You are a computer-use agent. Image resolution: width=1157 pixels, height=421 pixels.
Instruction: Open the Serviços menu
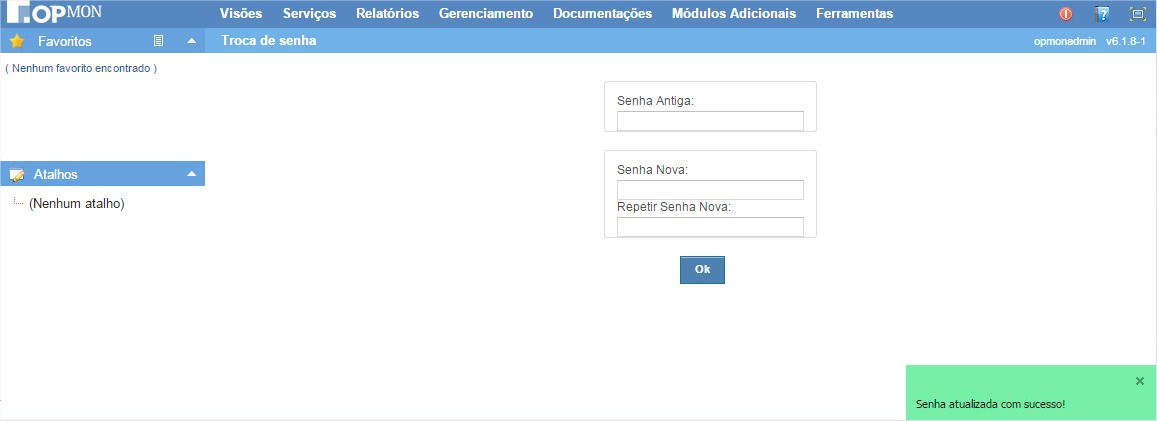(309, 14)
